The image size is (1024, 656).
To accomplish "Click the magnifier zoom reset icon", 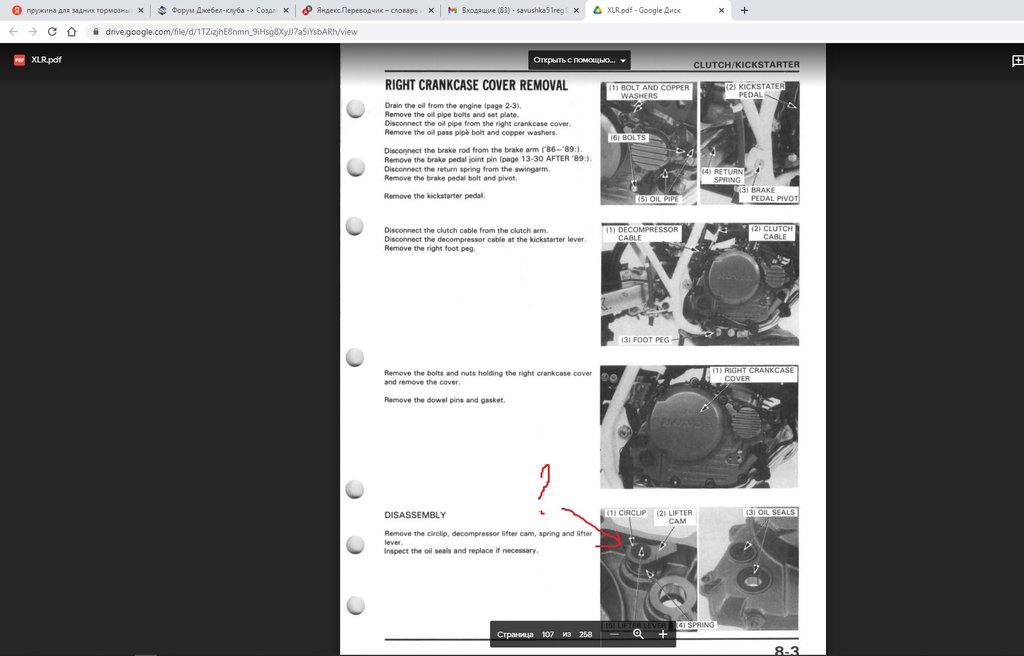I will click(638, 634).
